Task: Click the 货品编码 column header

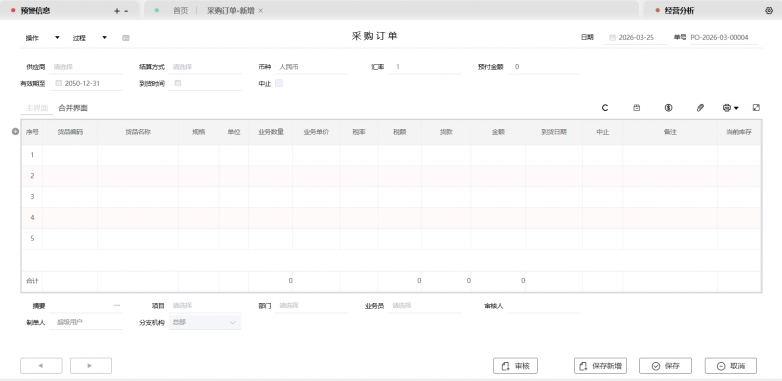Action: tap(70, 132)
